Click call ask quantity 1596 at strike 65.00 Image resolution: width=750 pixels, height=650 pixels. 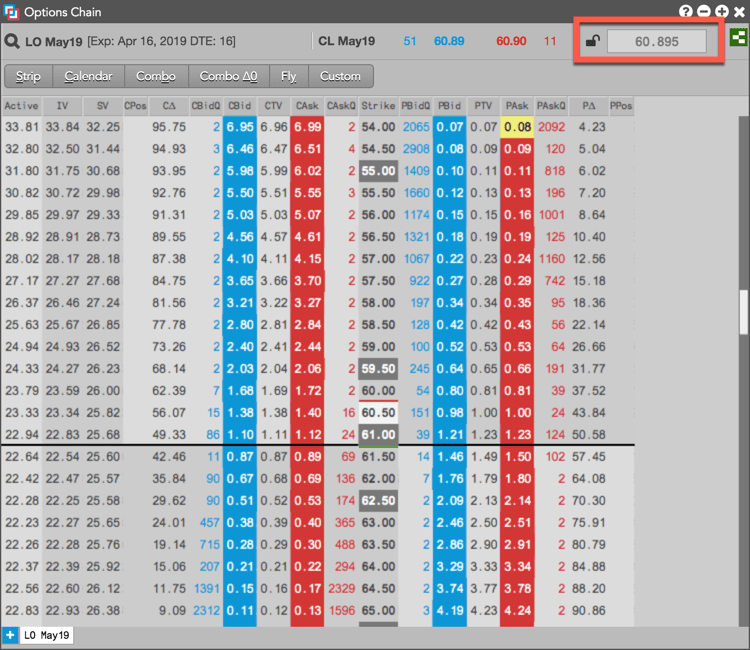tap(342, 611)
